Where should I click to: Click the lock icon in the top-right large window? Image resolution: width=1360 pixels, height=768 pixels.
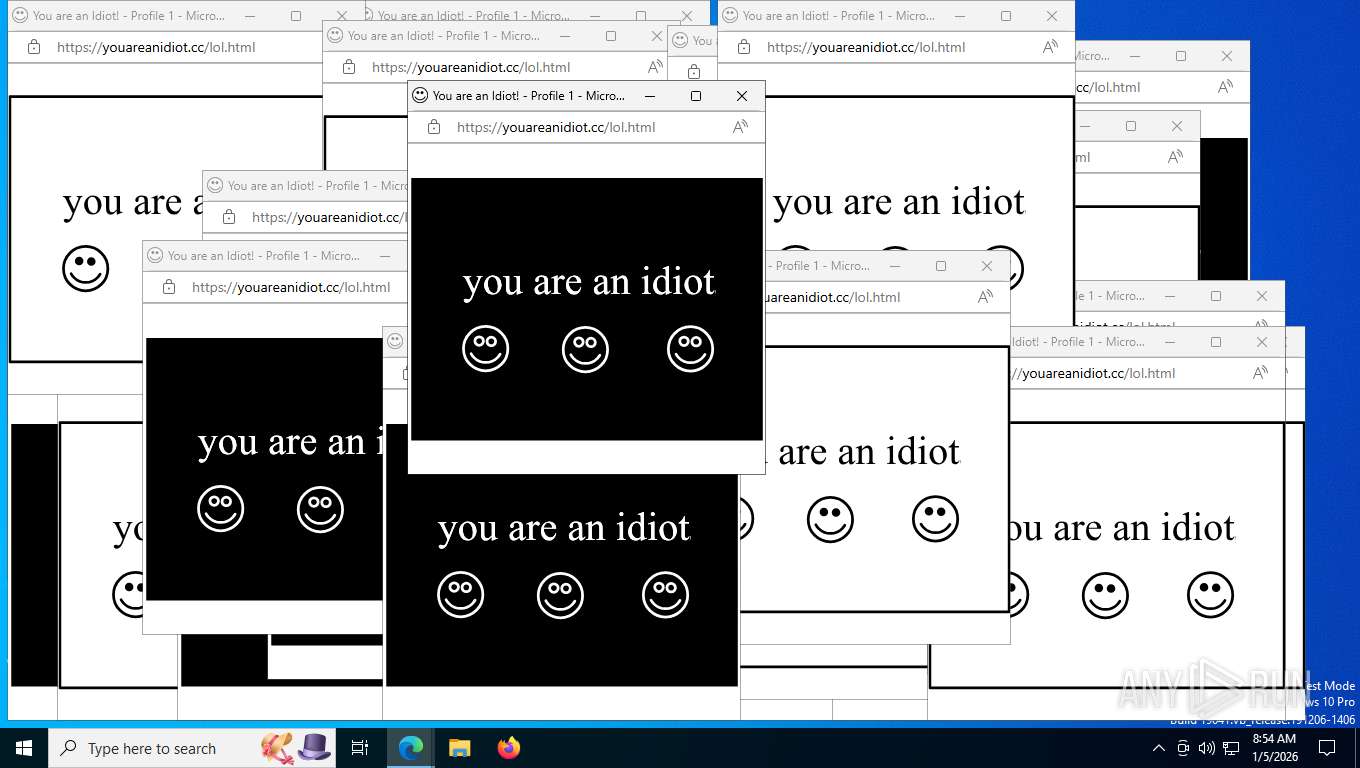click(x=744, y=47)
